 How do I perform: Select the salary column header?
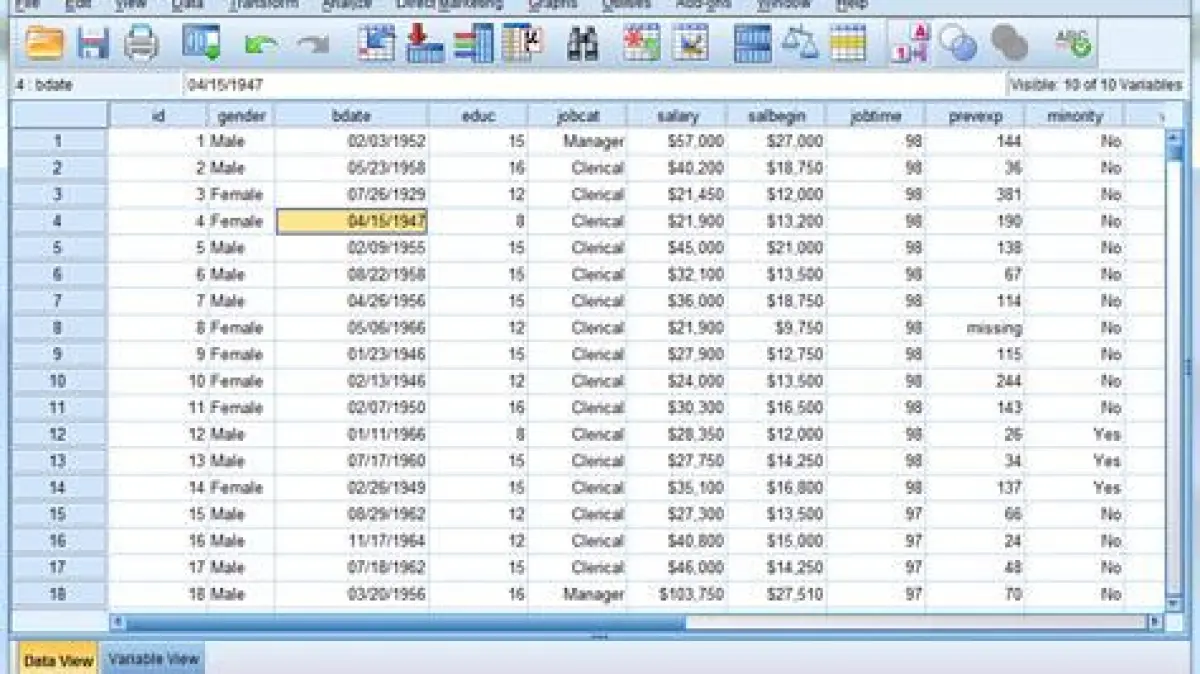coord(677,116)
